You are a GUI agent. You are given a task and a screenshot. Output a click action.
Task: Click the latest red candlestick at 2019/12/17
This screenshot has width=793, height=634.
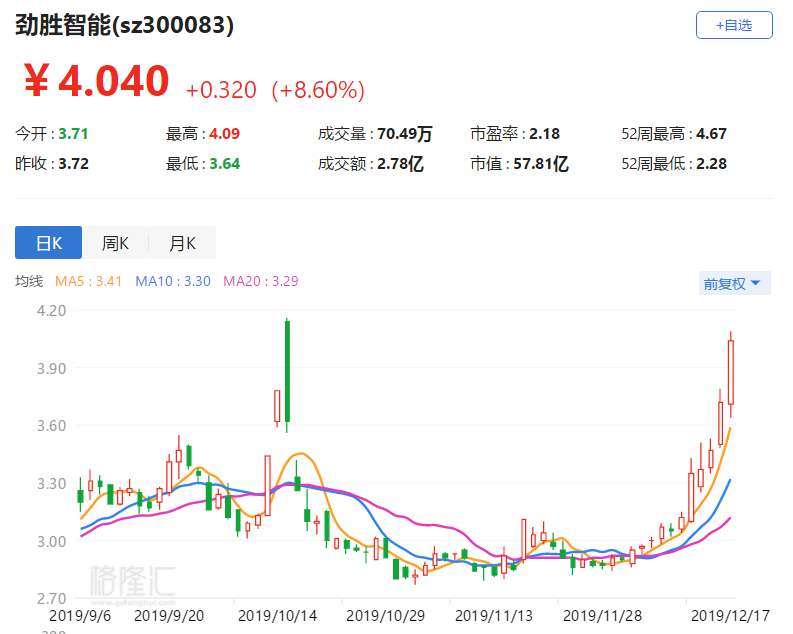[731, 373]
